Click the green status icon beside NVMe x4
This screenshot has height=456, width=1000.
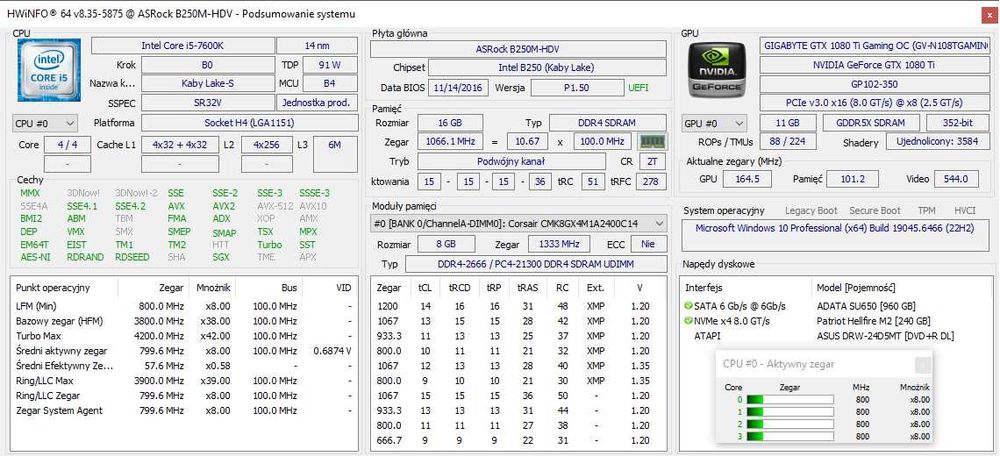[x=688, y=321]
